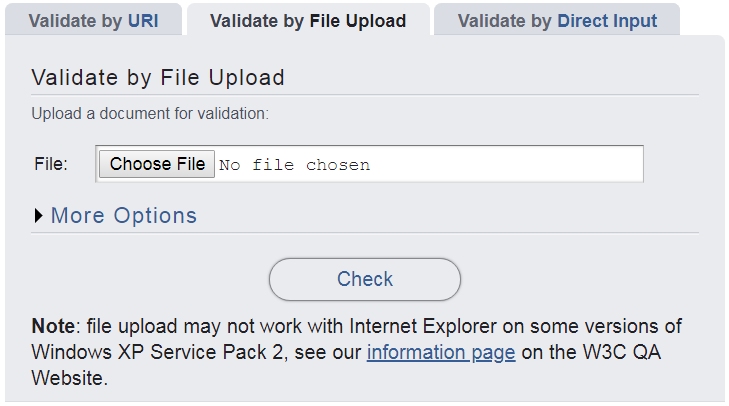Click the bold "File Upload" words in tab
The width and height of the screenshot is (729, 406).
355,21
